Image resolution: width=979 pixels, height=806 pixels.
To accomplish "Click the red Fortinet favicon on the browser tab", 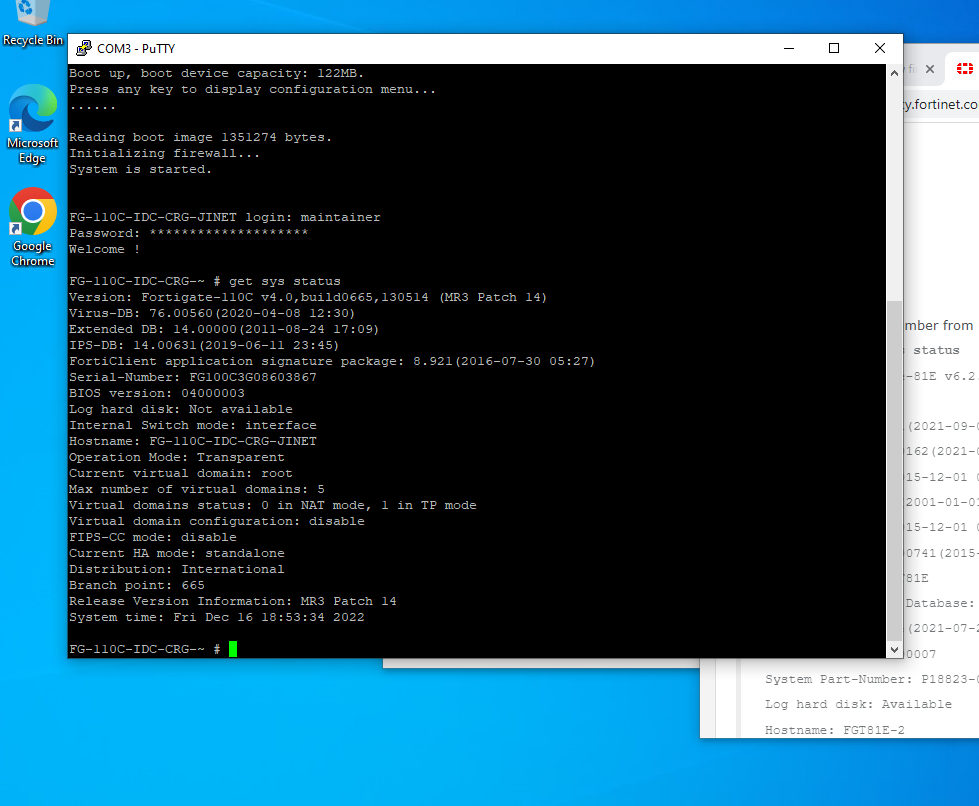I will pos(963,70).
